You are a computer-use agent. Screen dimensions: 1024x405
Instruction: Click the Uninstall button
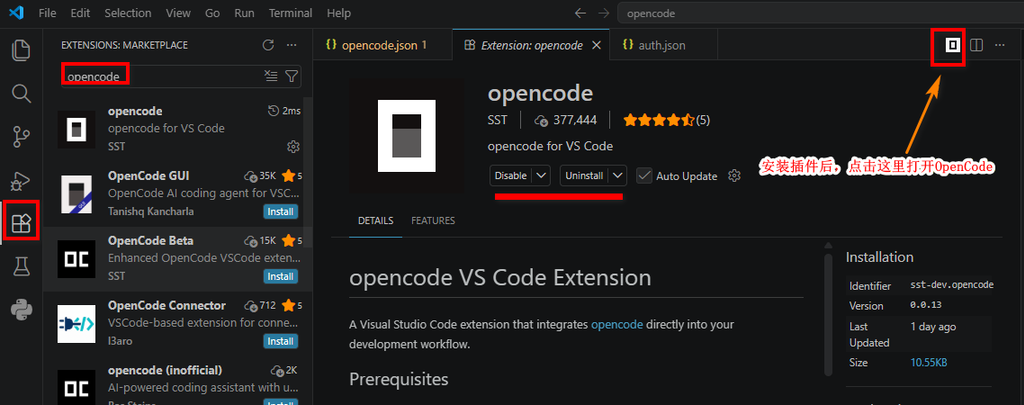(x=584, y=176)
